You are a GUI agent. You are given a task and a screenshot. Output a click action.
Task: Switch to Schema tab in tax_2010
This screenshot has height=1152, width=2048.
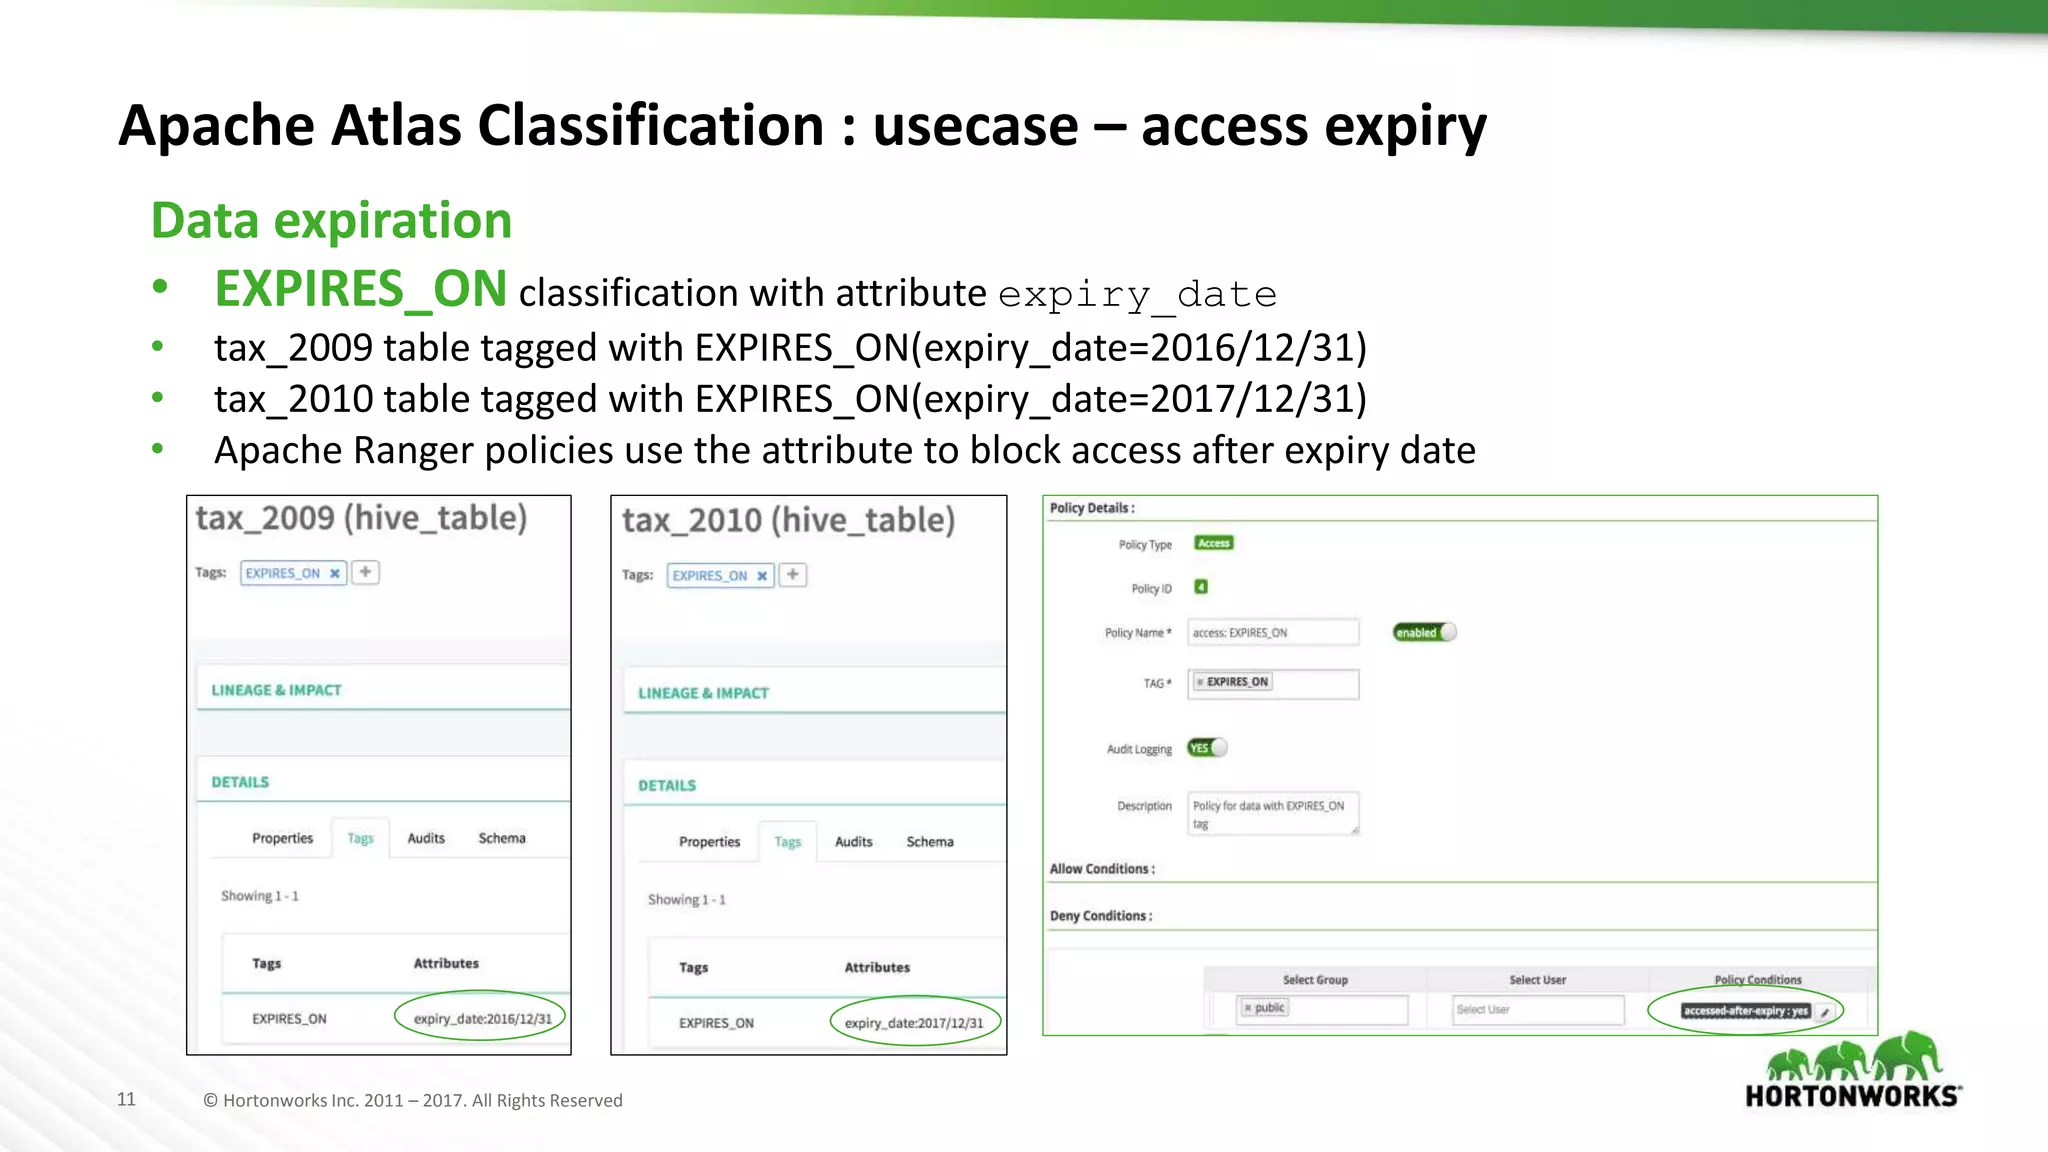tap(929, 842)
